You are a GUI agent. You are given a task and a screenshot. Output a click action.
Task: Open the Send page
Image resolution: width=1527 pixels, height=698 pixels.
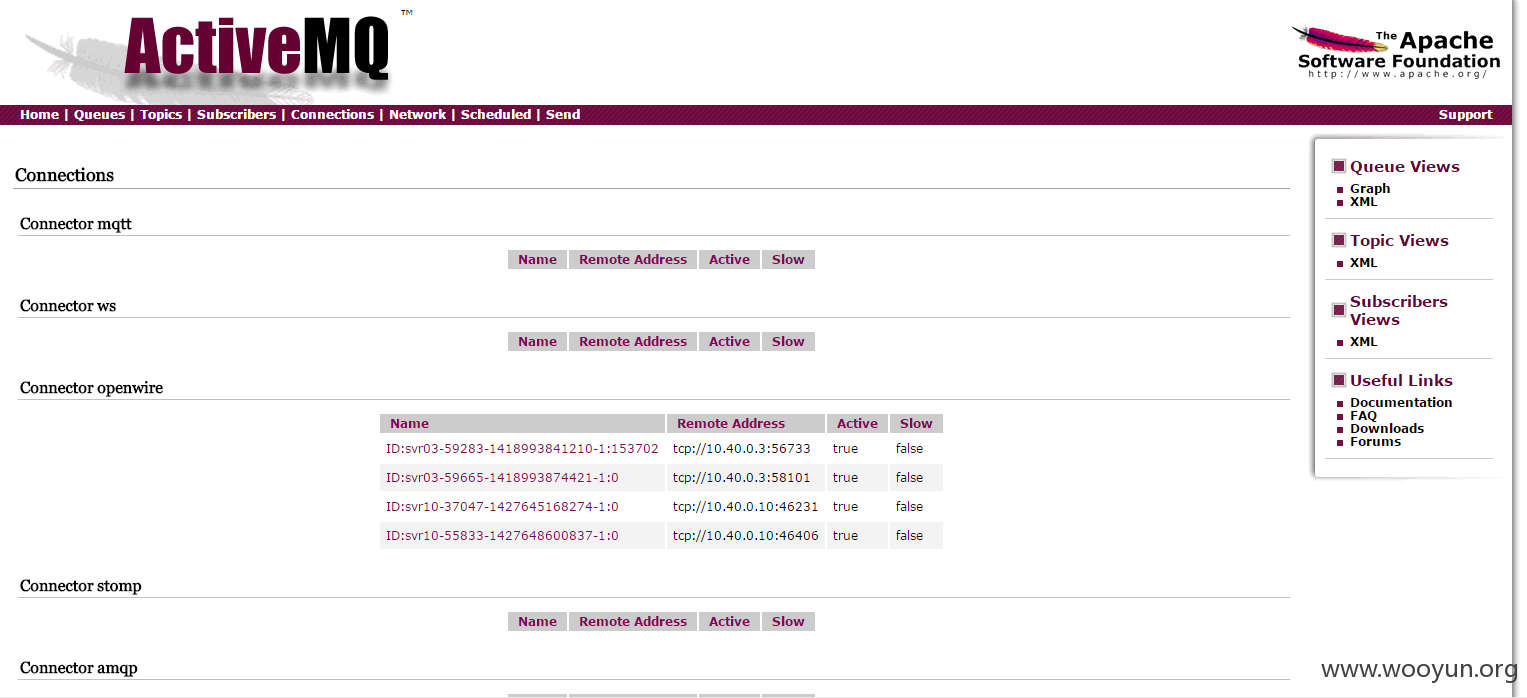(x=563, y=115)
